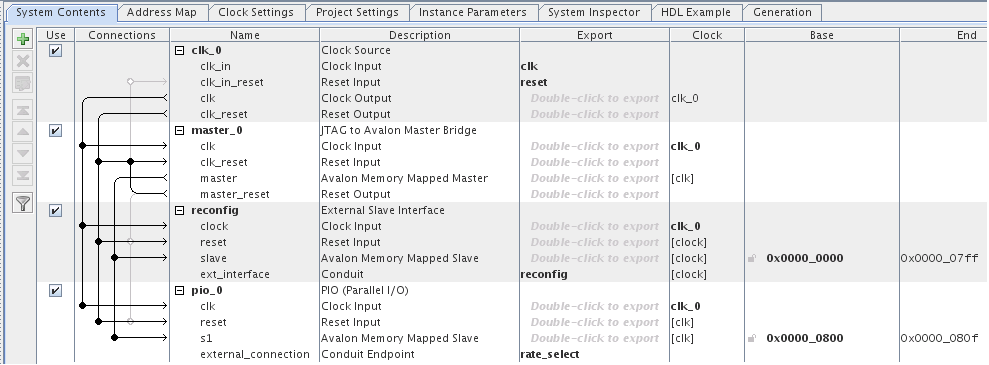989x365 pixels.
Task: Open the filter funnel icon
Action: [x=23, y=203]
